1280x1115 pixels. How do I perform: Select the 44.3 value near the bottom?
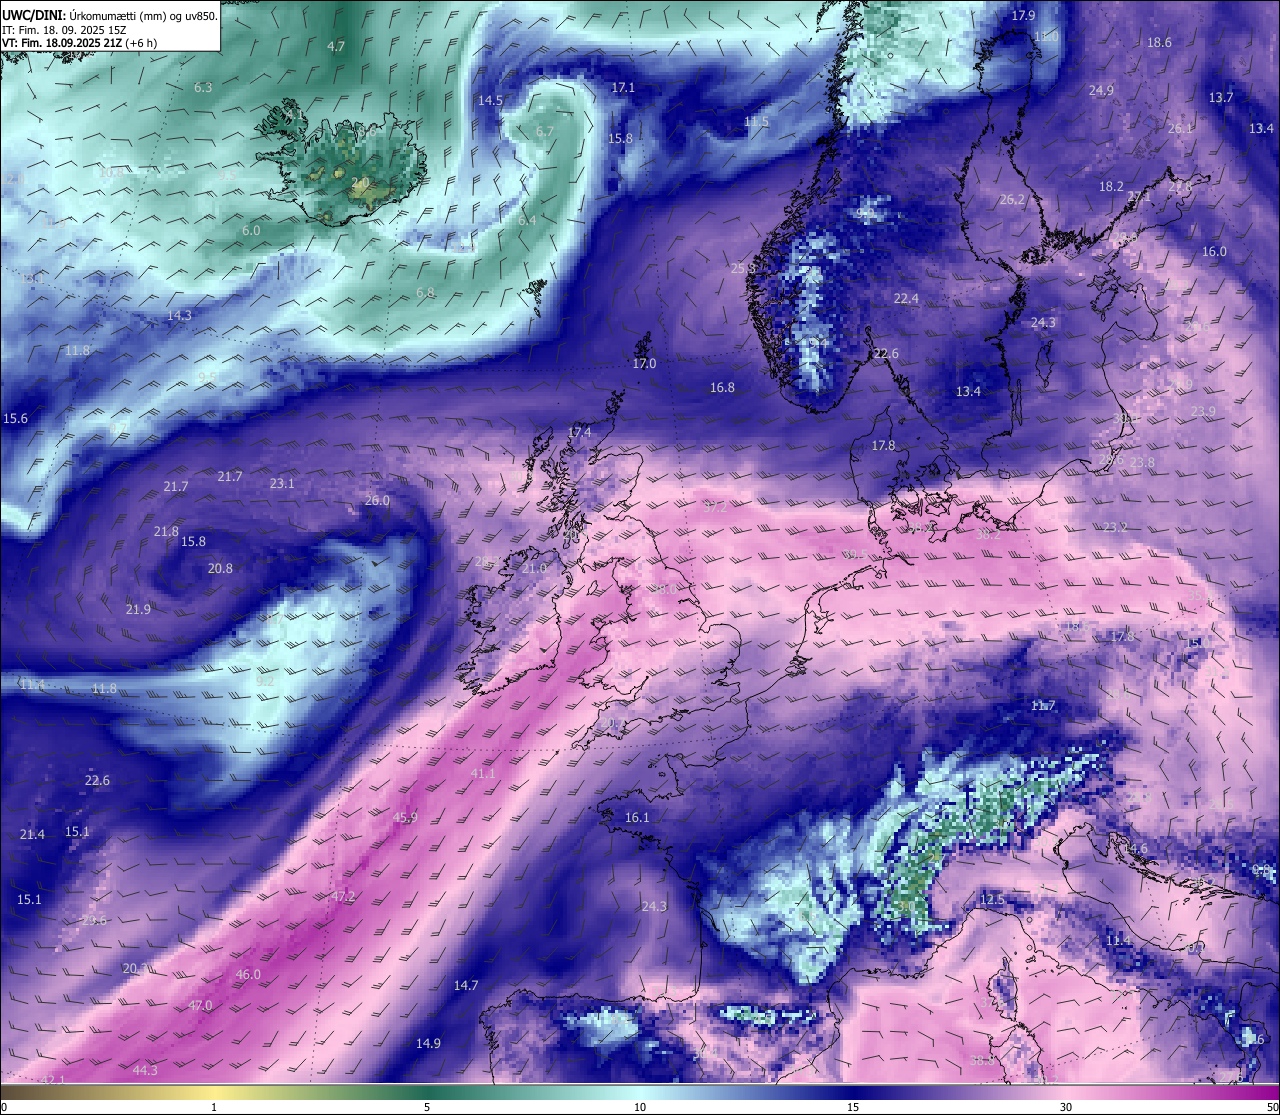[145, 1071]
